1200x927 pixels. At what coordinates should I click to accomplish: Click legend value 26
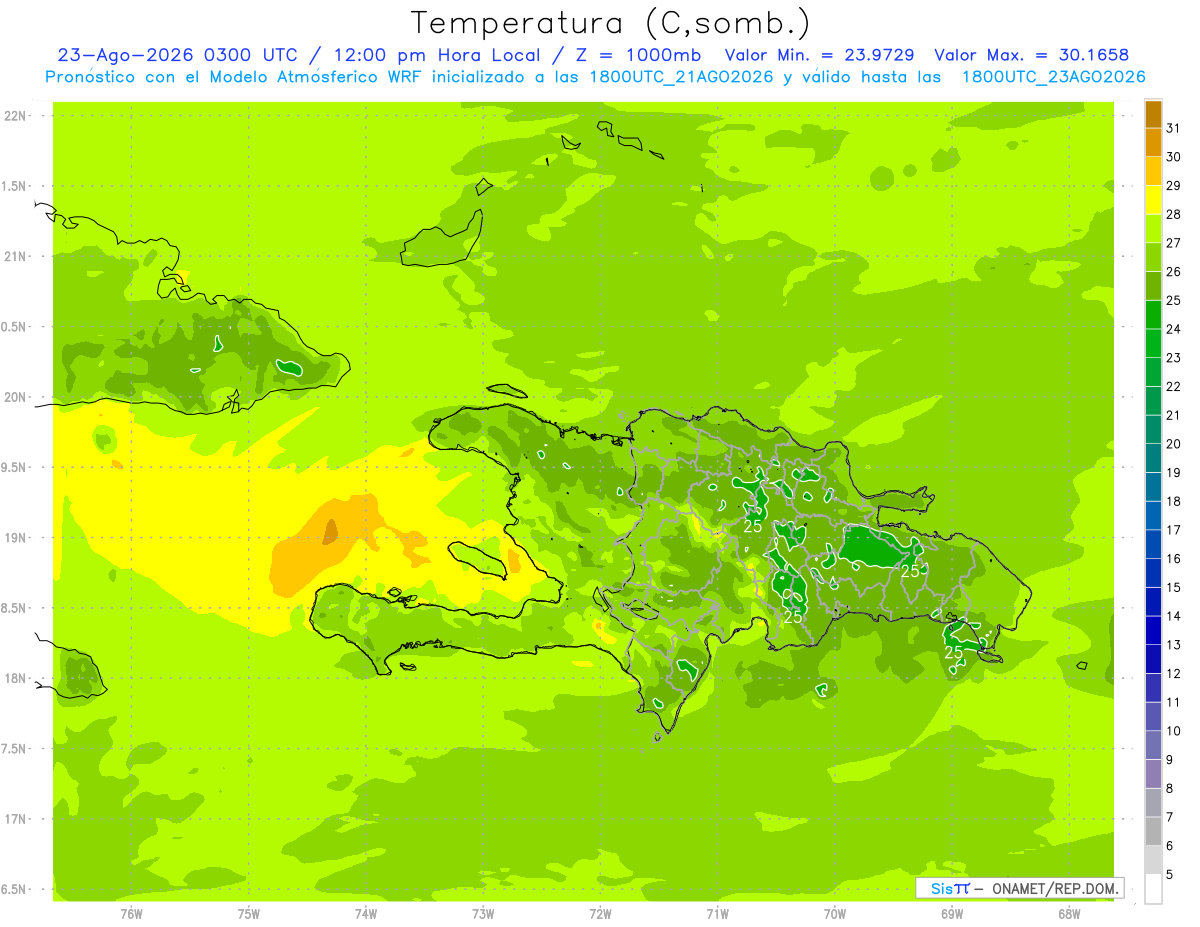pos(1174,272)
